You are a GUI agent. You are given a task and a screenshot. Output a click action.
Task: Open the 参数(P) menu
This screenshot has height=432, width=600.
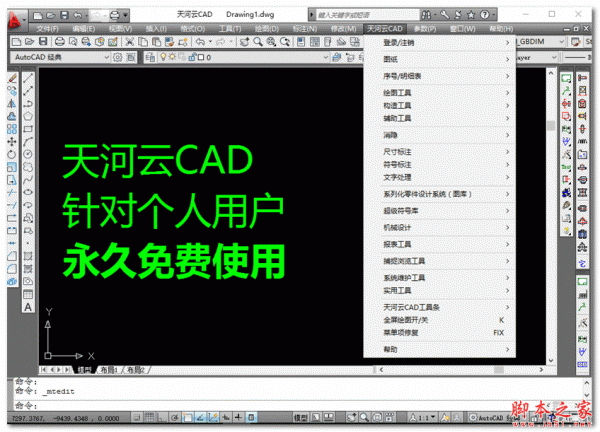[x=425, y=29]
